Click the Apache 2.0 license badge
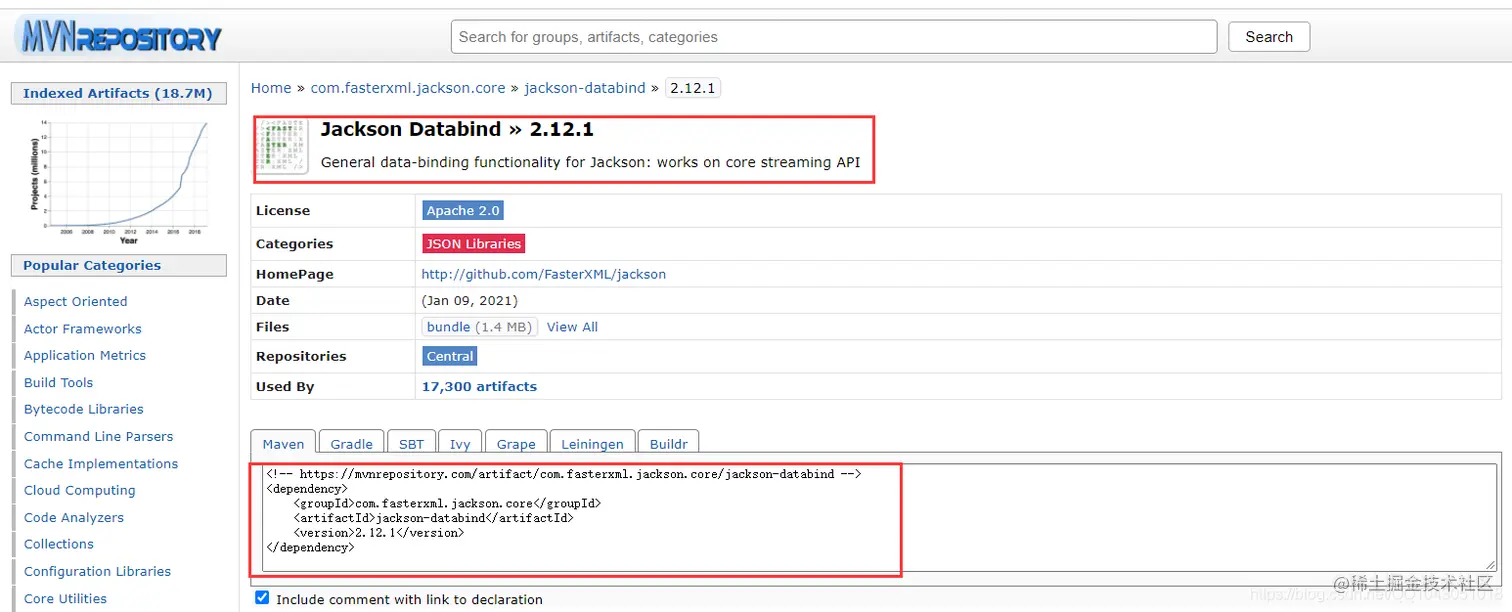The width and height of the screenshot is (1512, 612). click(x=463, y=211)
